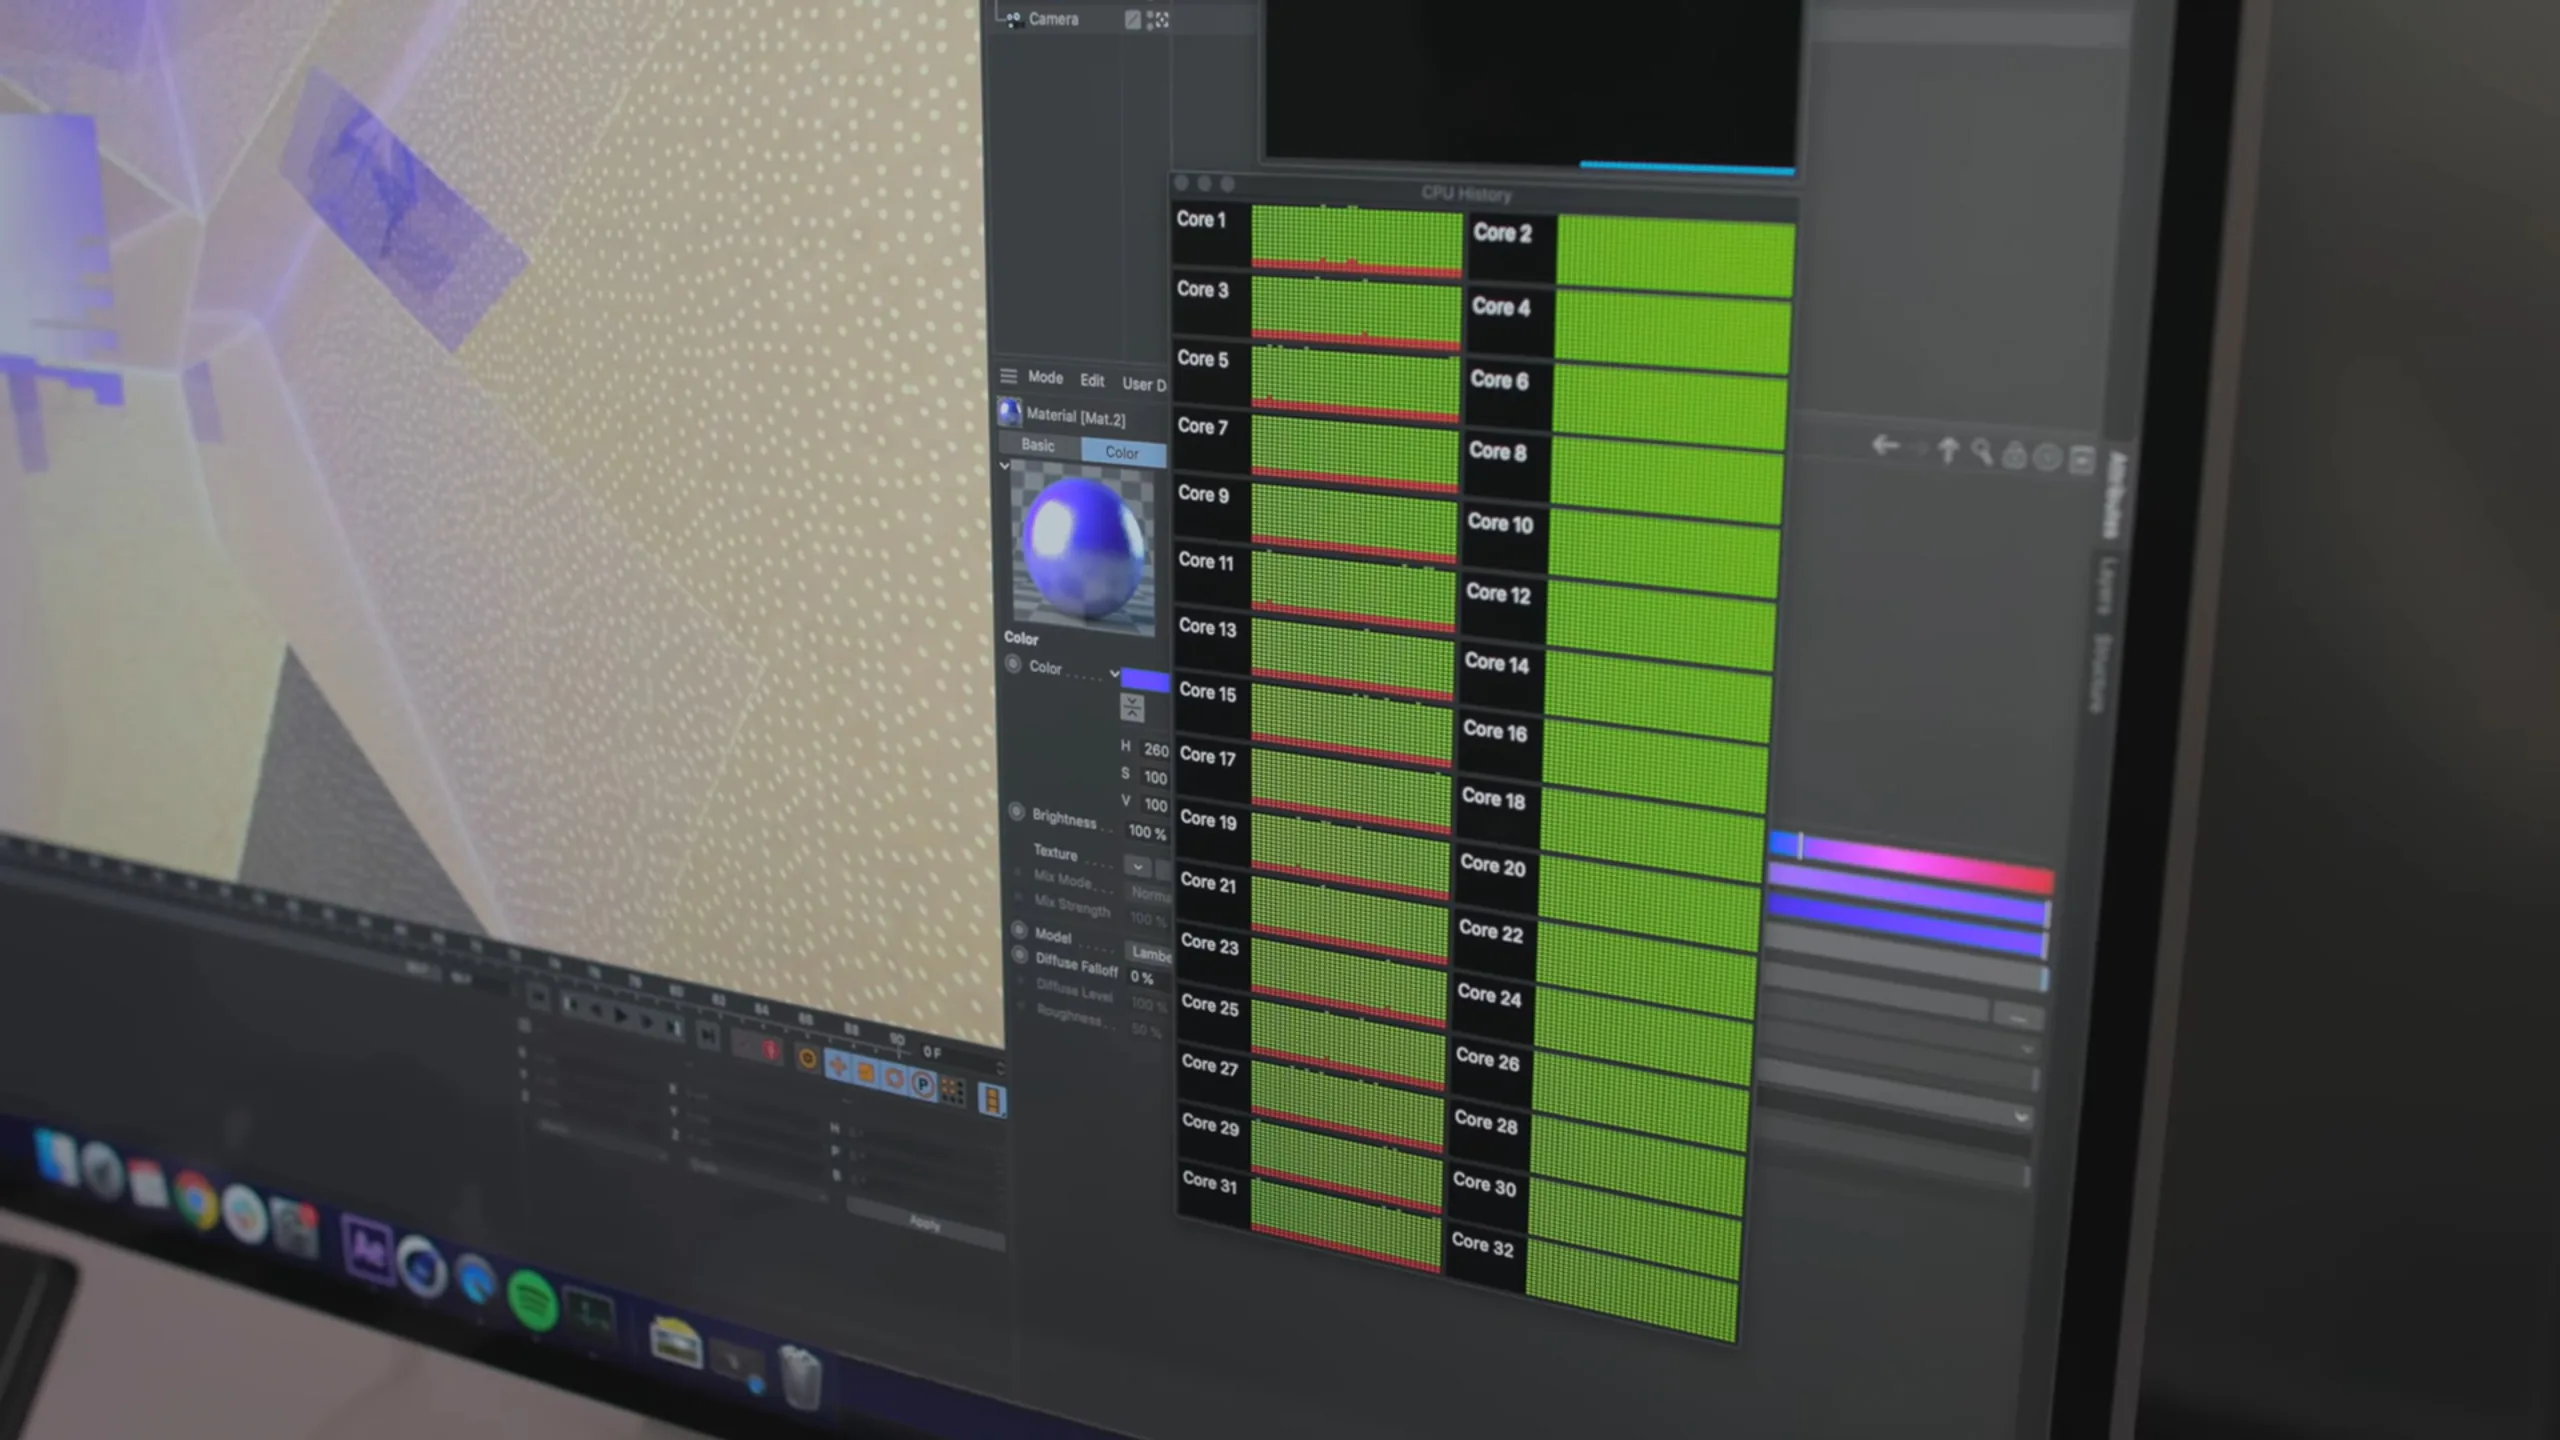Click the record keyframe button
The width and height of the screenshot is (2560, 1440).
point(770,1050)
